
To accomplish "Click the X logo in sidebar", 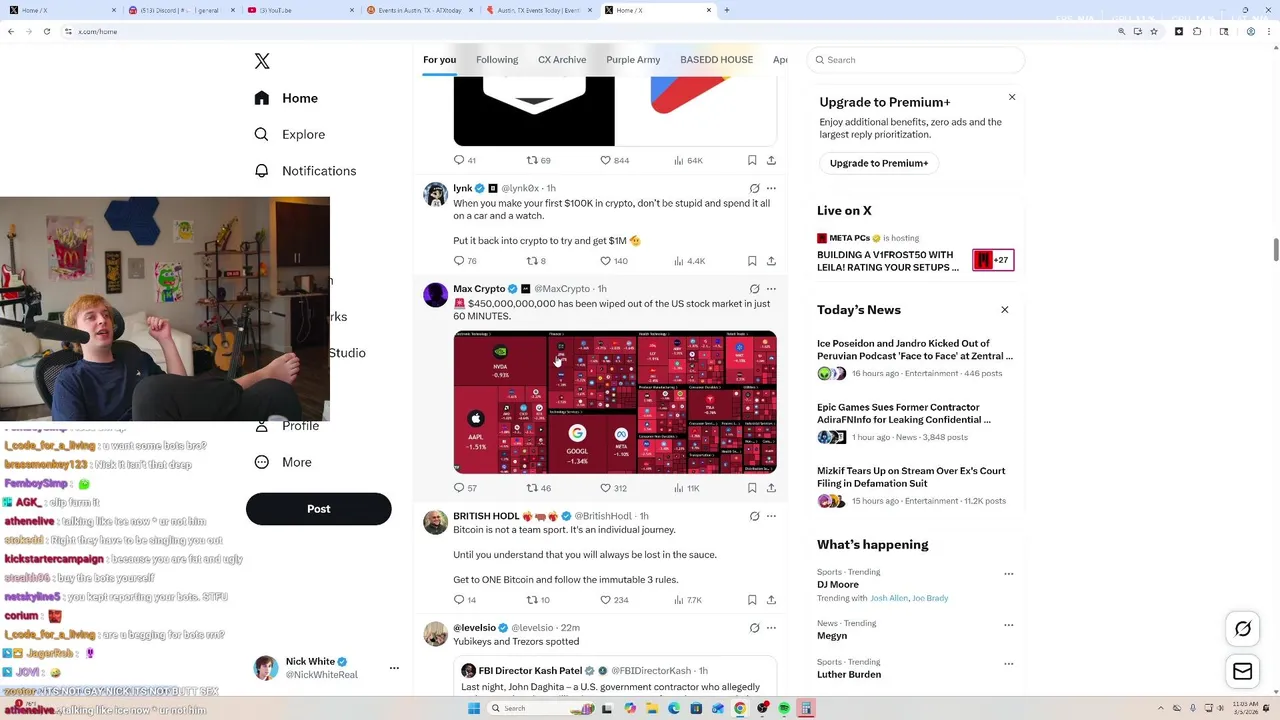I will [262, 61].
